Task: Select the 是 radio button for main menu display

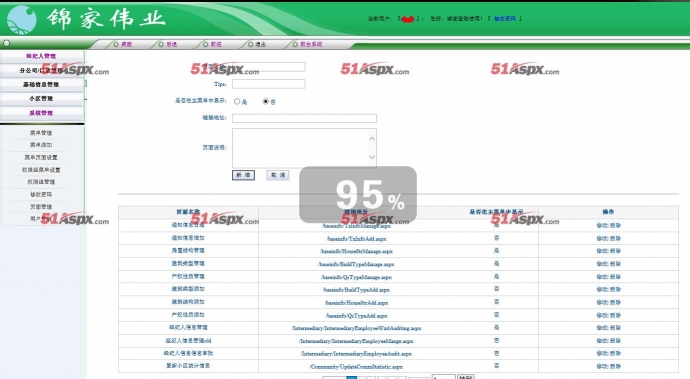Action: coord(237,101)
